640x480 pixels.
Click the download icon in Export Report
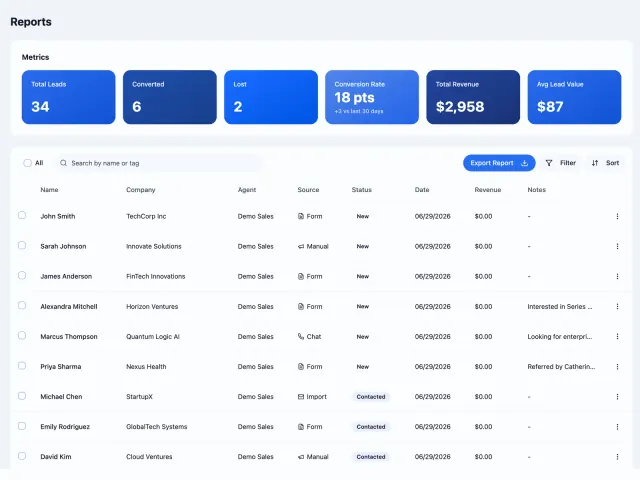click(x=524, y=163)
